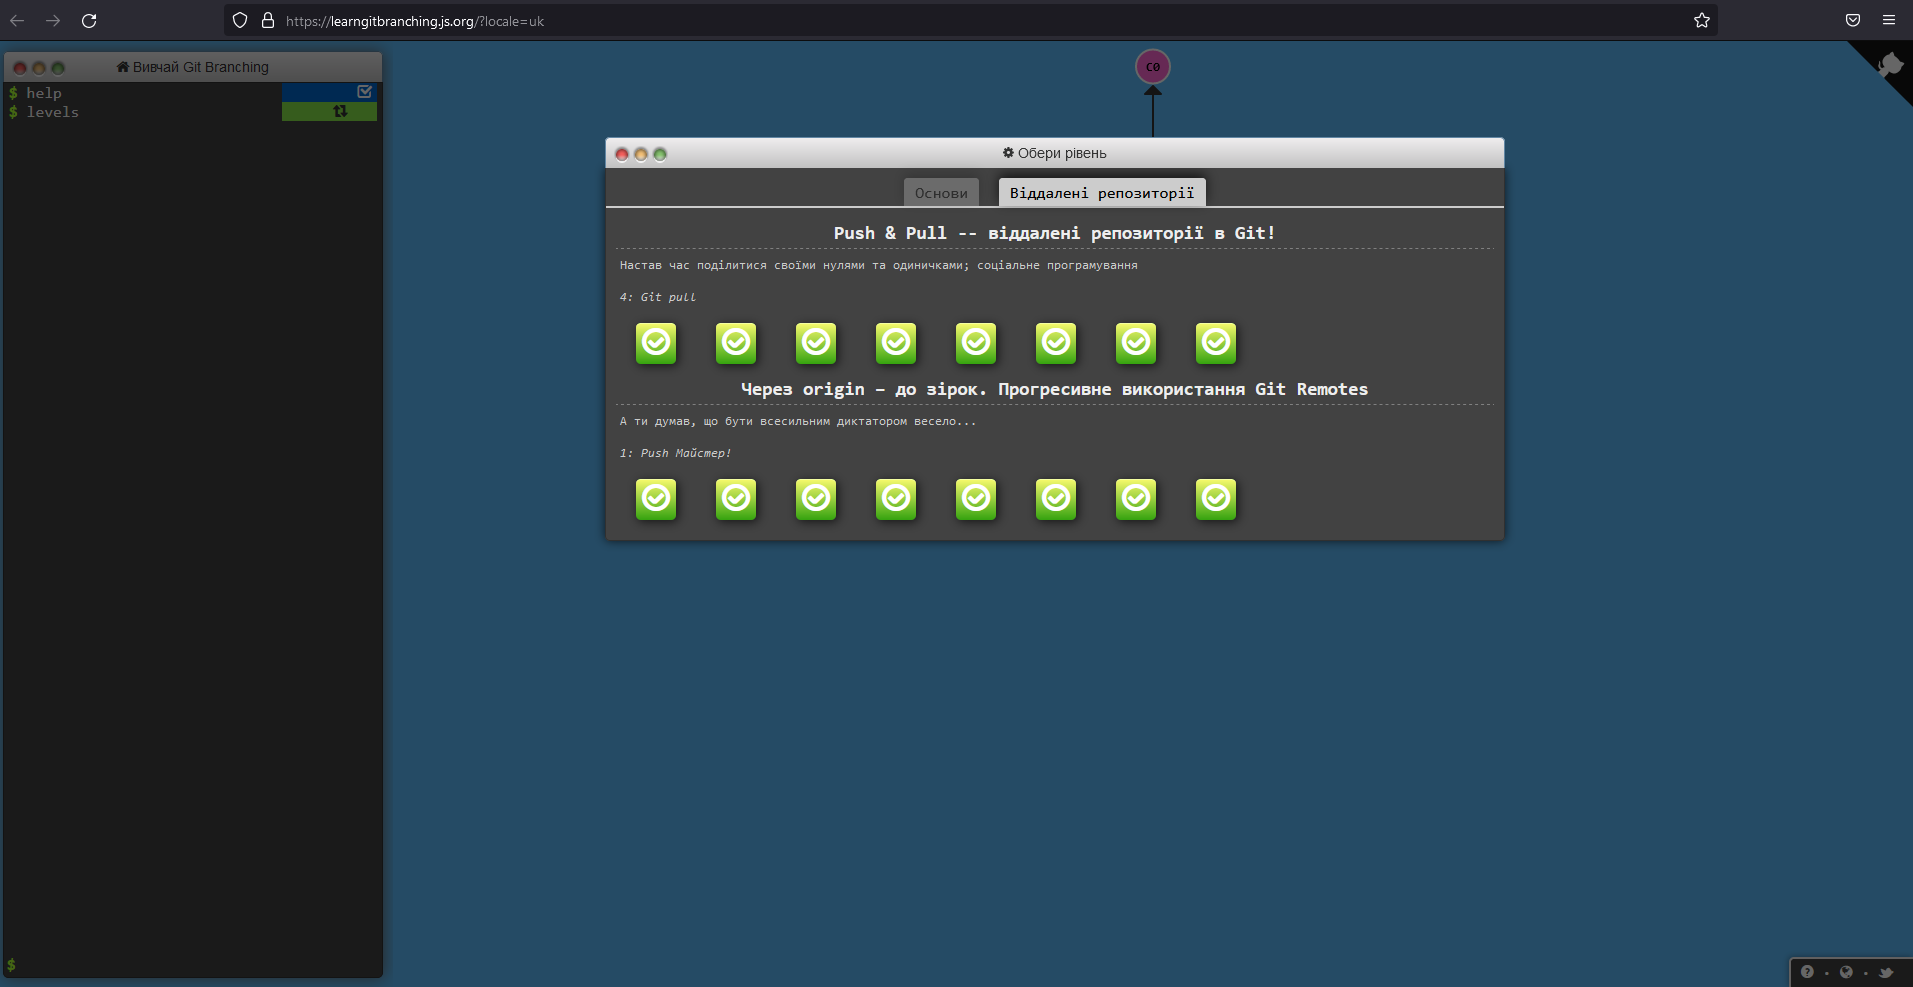The image size is (1913, 987).
Task: Go back in browser history
Action: click(x=17, y=21)
